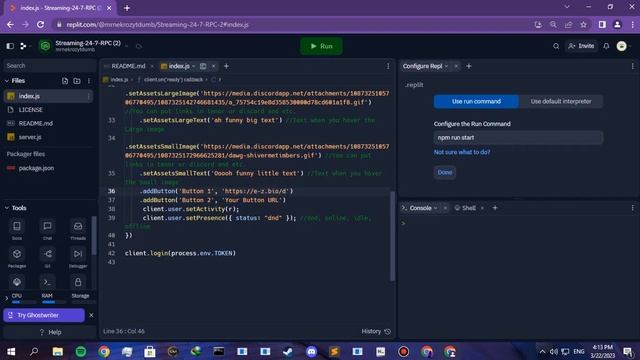The height and width of the screenshot is (360, 640).
Task: Open the lock Secrets tool icon
Action: point(78,282)
